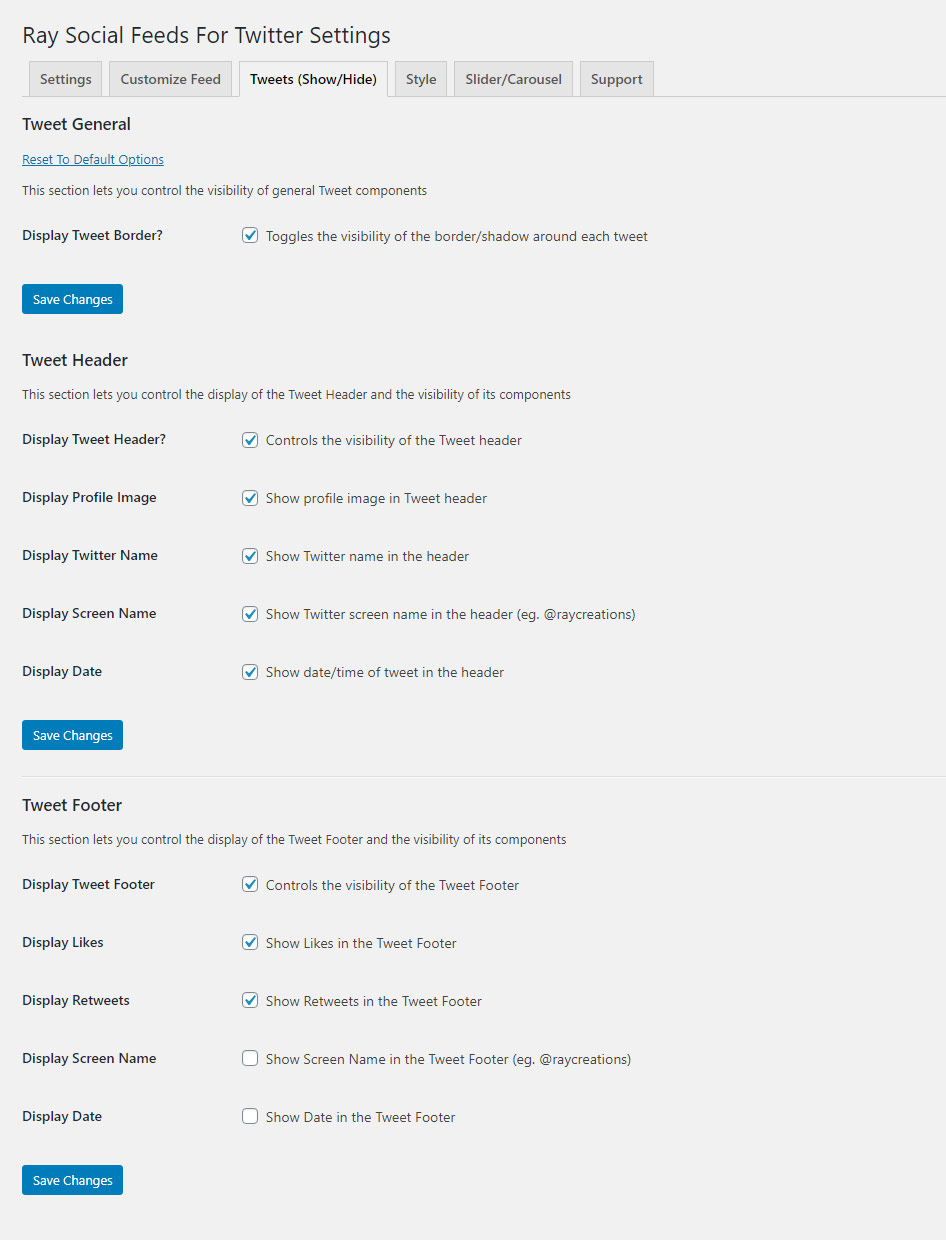This screenshot has width=946, height=1240.
Task: Open the Settings tab
Action: (65, 79)
